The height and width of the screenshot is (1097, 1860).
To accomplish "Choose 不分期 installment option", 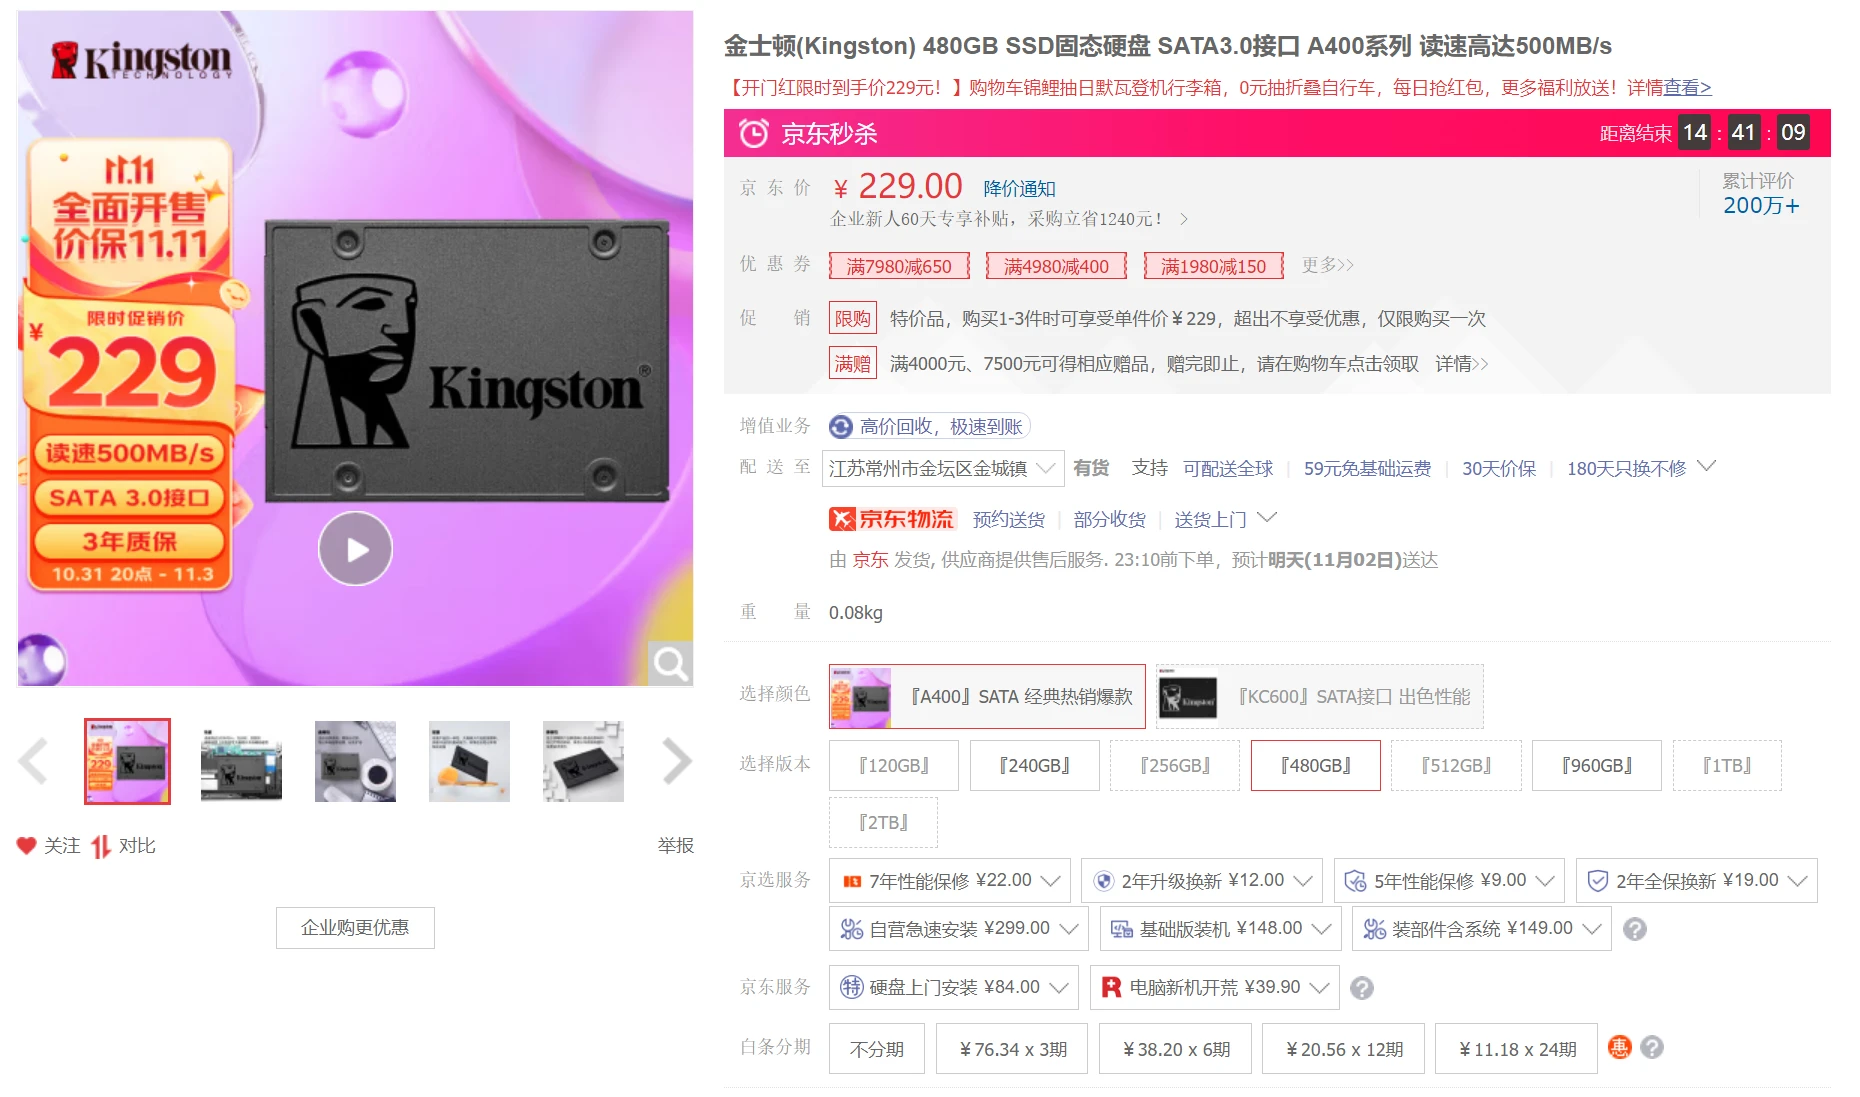I will click(877, 1049).
